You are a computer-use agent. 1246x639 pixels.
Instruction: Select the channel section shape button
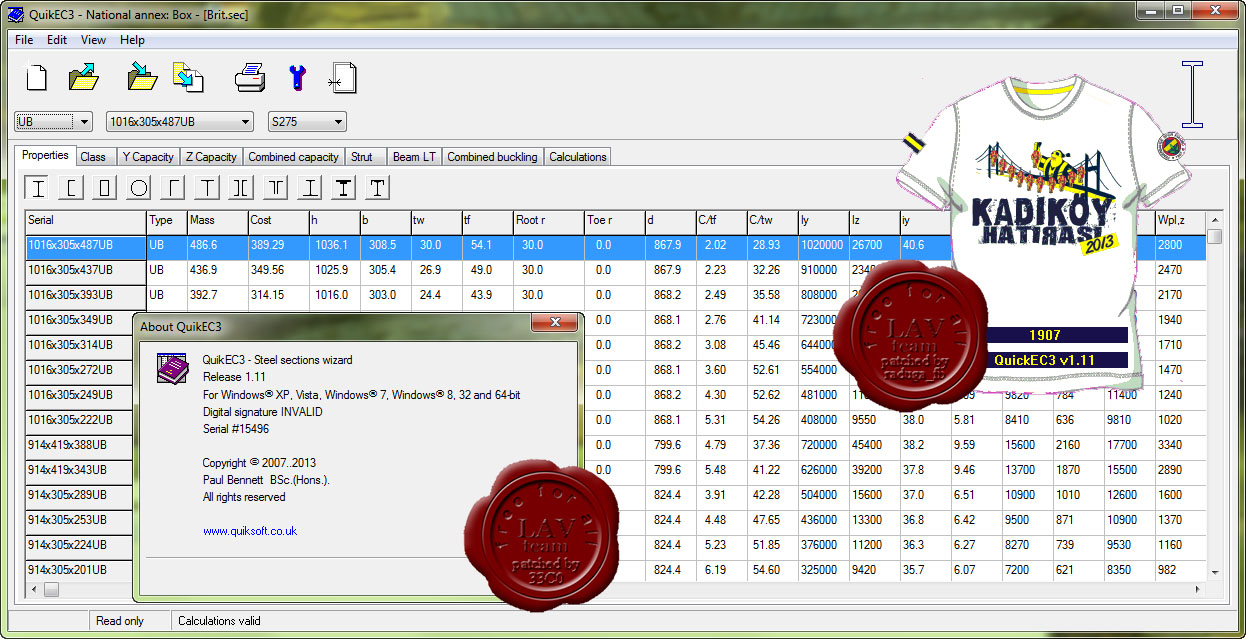click(72, 187)
